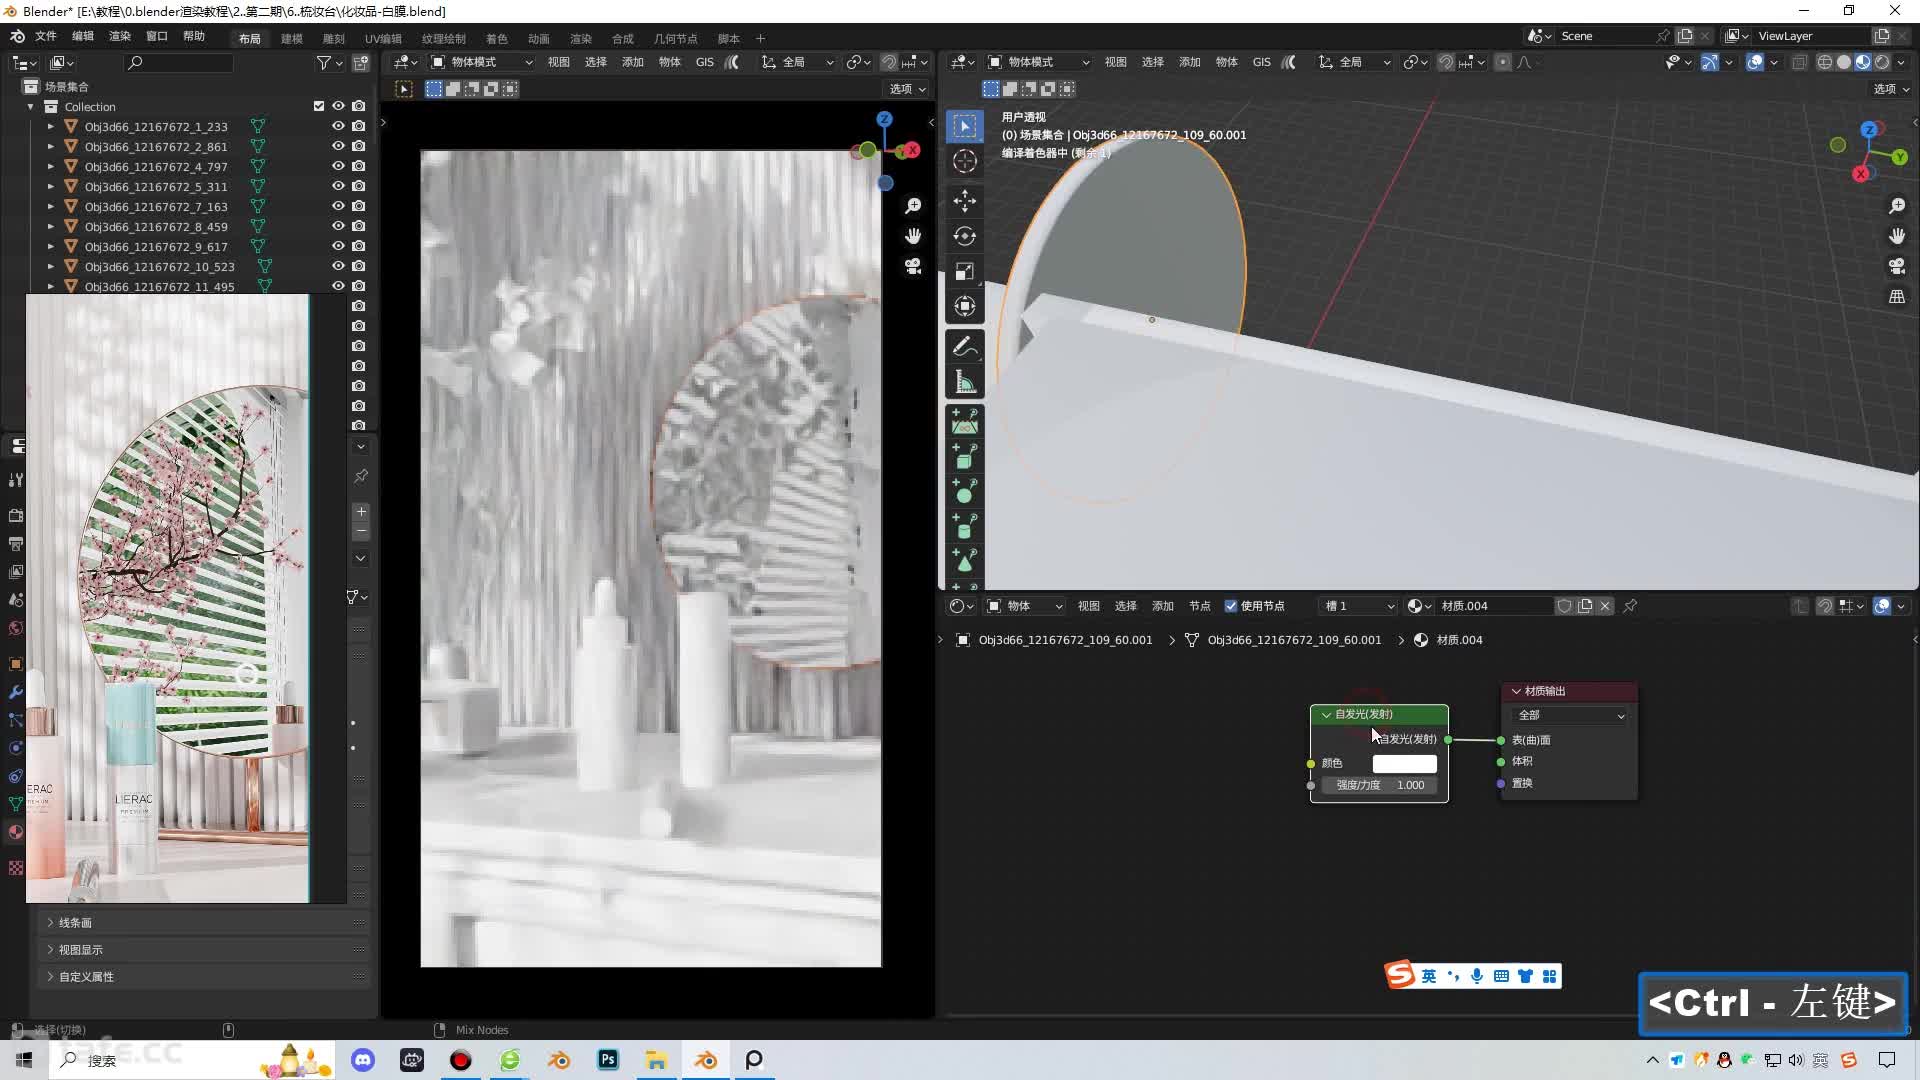
Task: Switch to the UV编辑 workspace tab
Action: pos(383,38)
